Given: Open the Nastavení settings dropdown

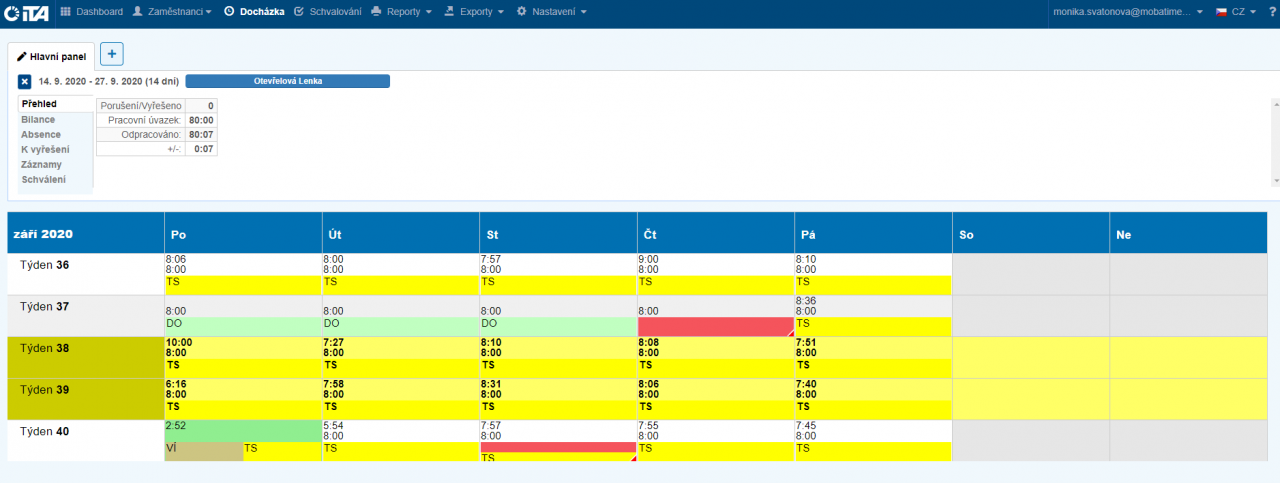Looking at the screenshot, I should 551,12.
